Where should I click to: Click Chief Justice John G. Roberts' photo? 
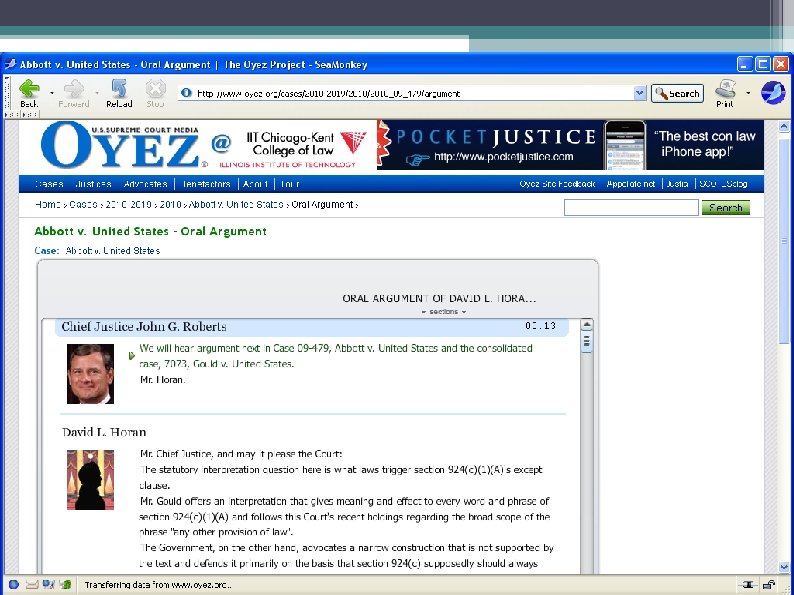tap(90, 374)
